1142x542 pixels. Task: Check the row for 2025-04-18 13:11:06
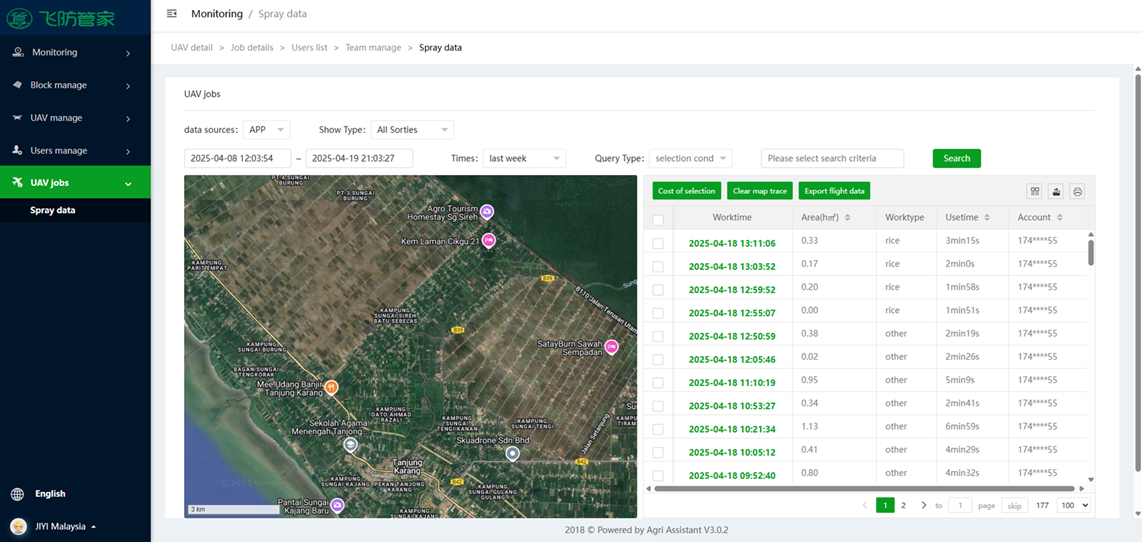658,243
